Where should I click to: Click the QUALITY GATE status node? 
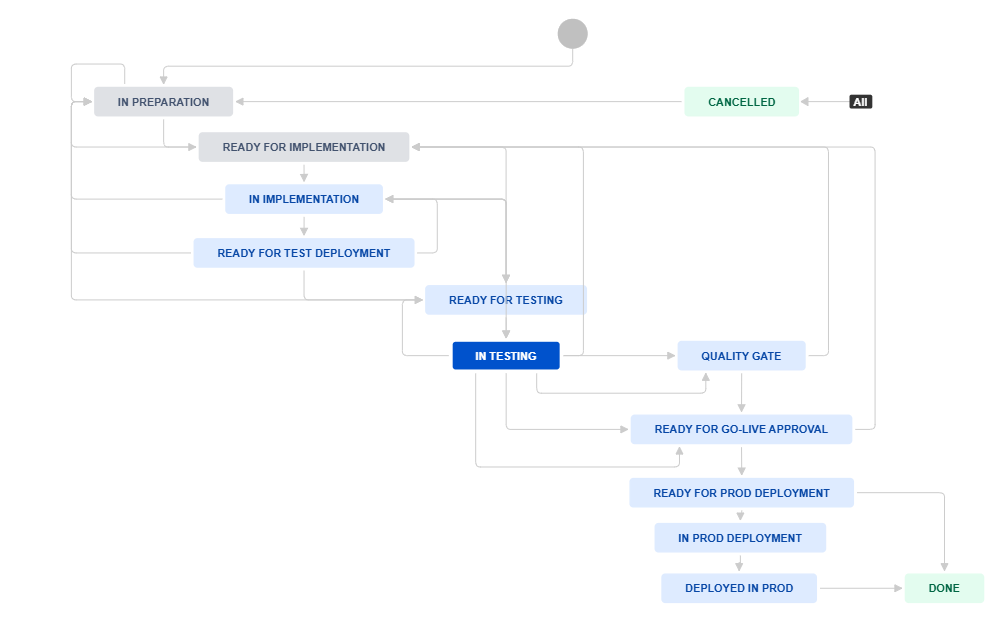point(741,356)
